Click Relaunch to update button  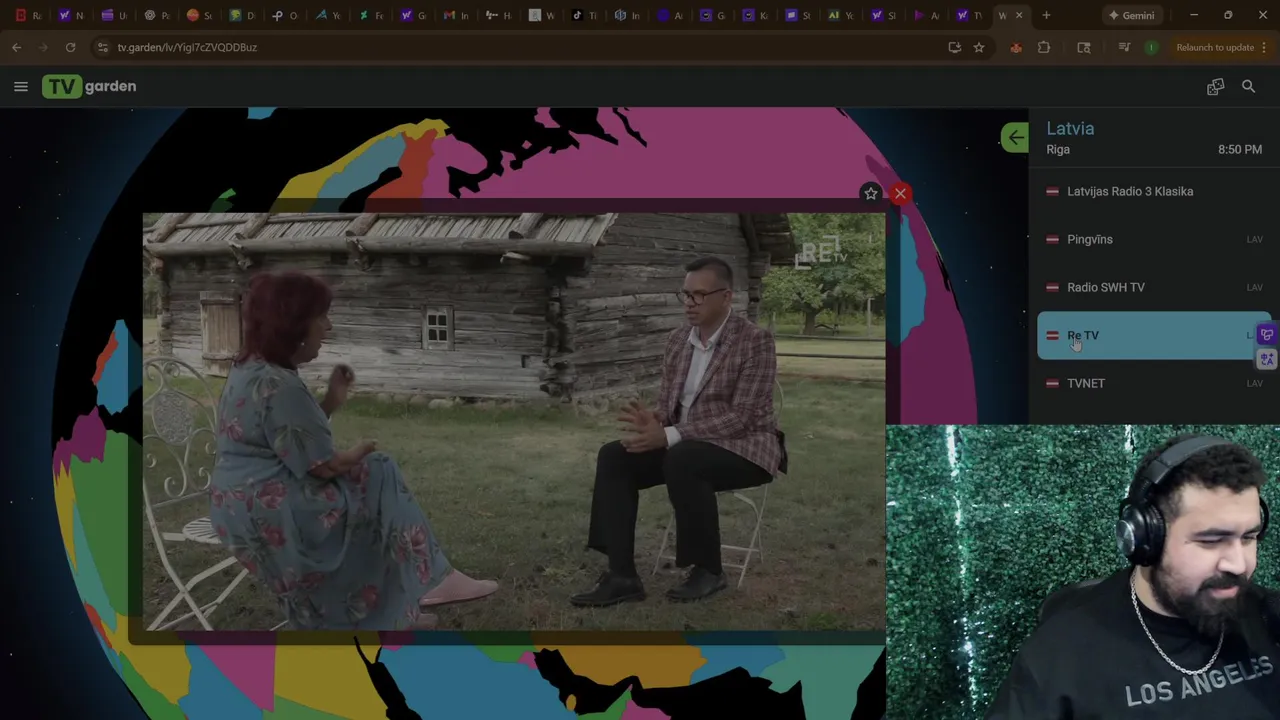(1215, 47)
